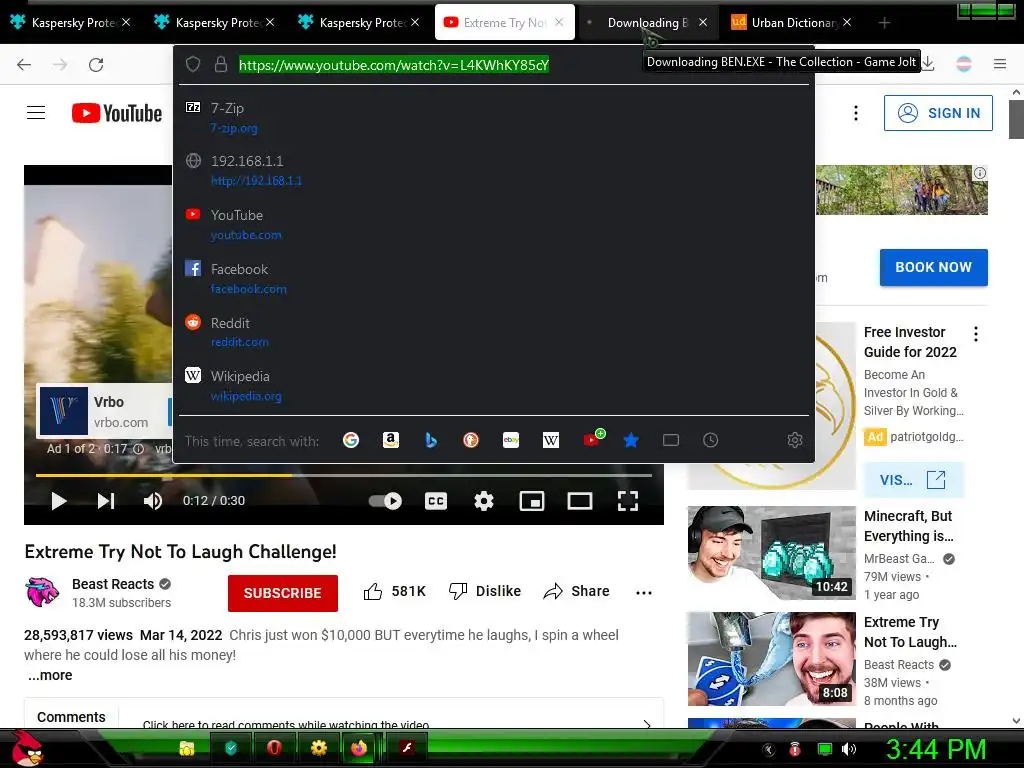Open more actions ellipsis under video
This screenshot has width=1024, height=768.
pos(644,593)
